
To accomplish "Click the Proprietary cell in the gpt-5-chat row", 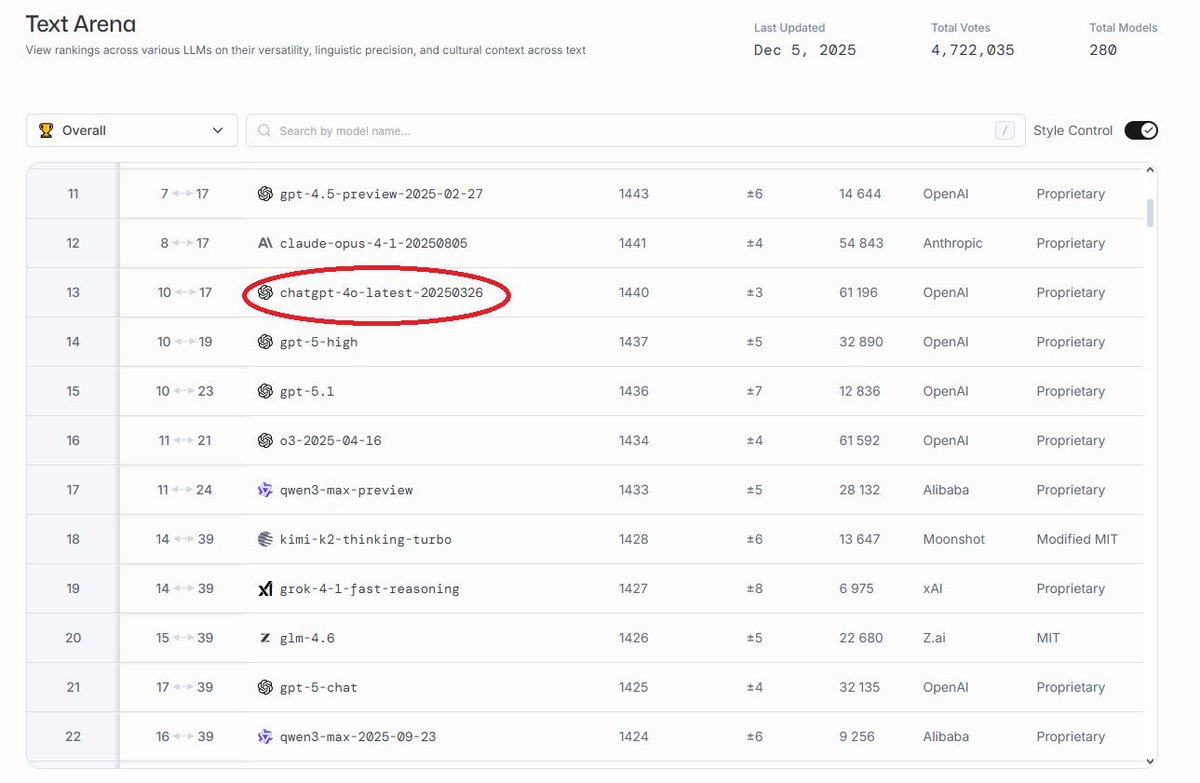I will [1071, 687].
